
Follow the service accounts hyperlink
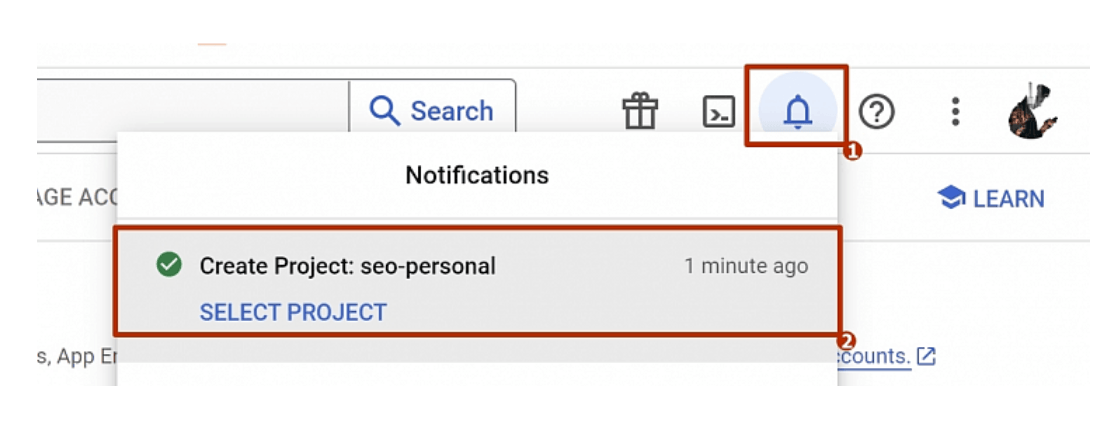point(873,356)
